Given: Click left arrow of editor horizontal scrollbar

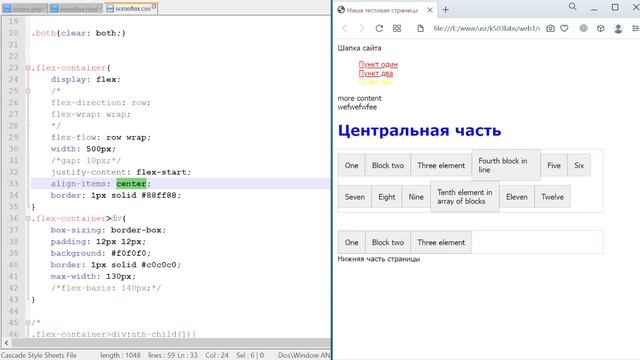Looking at the screenshot, I should 6,342.
